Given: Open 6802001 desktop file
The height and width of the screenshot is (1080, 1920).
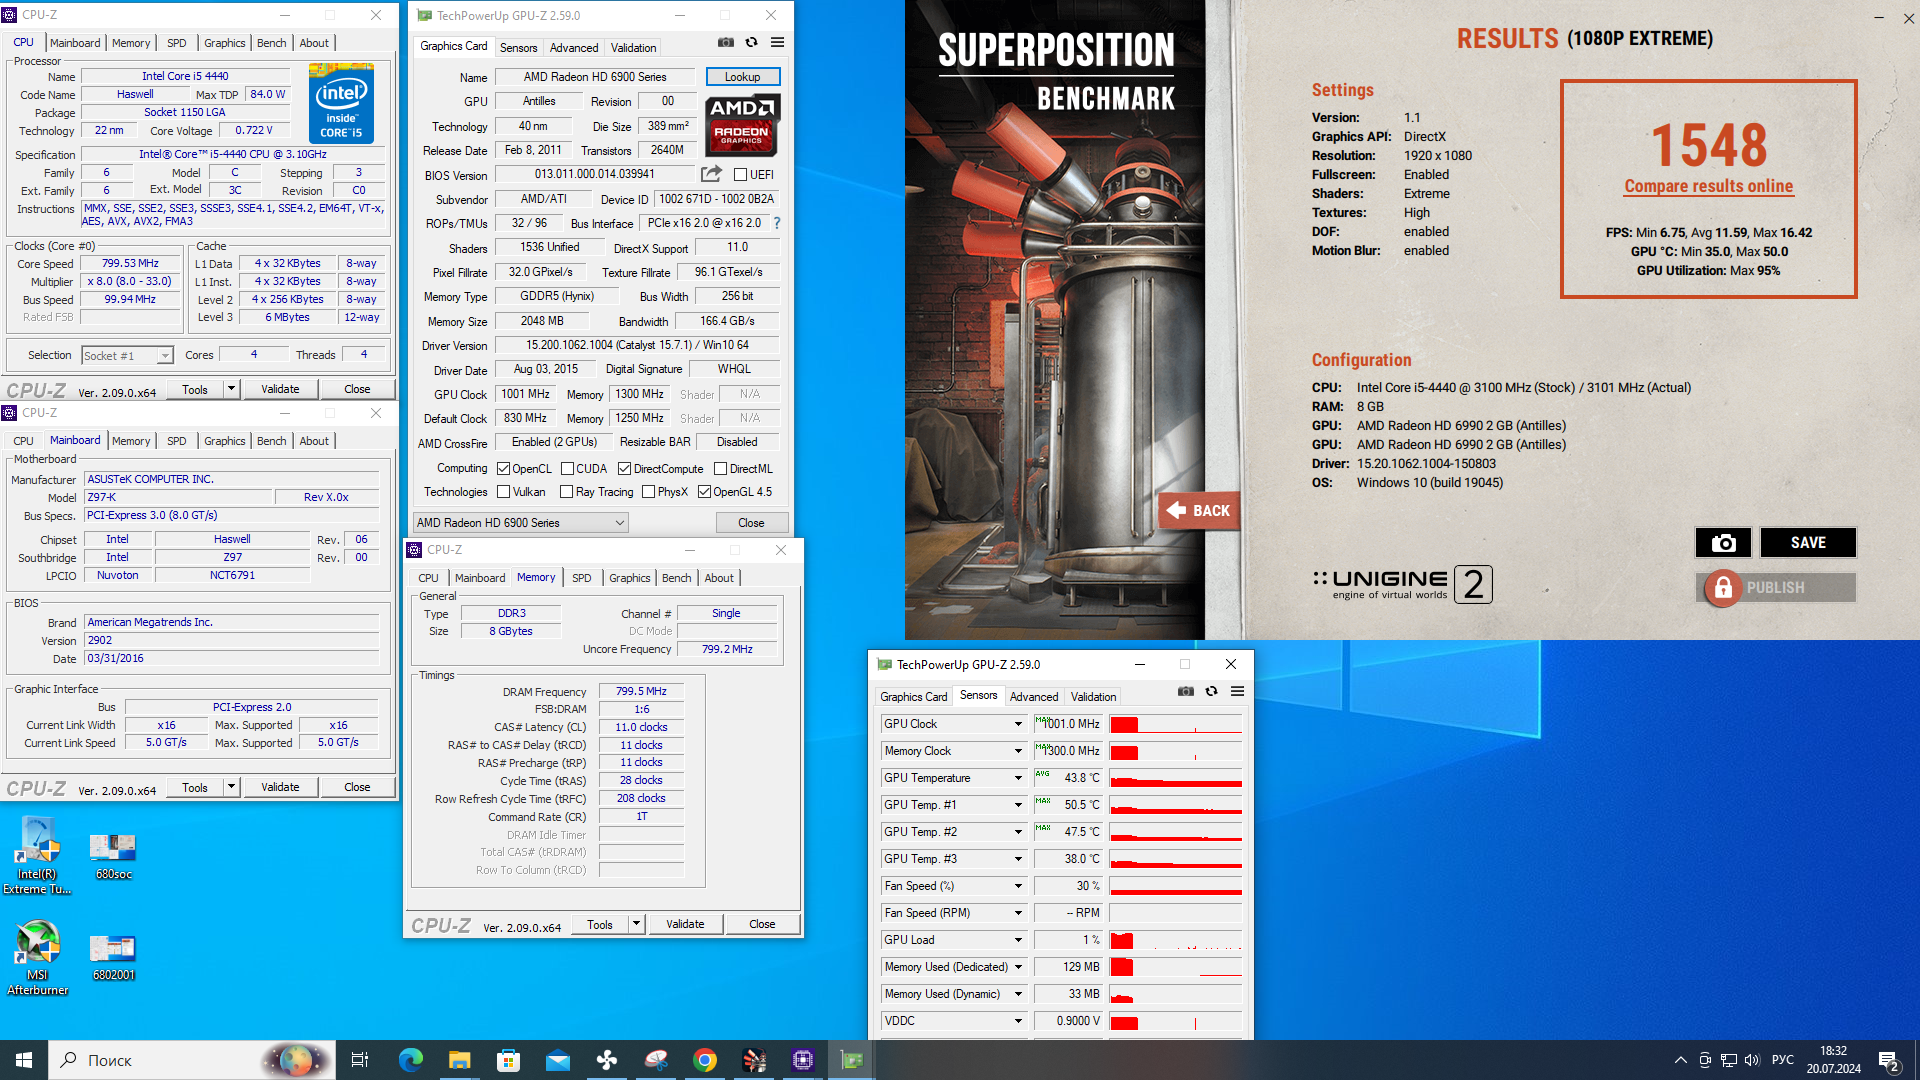Looking at the screenshot, I should (x=113, y=958).
